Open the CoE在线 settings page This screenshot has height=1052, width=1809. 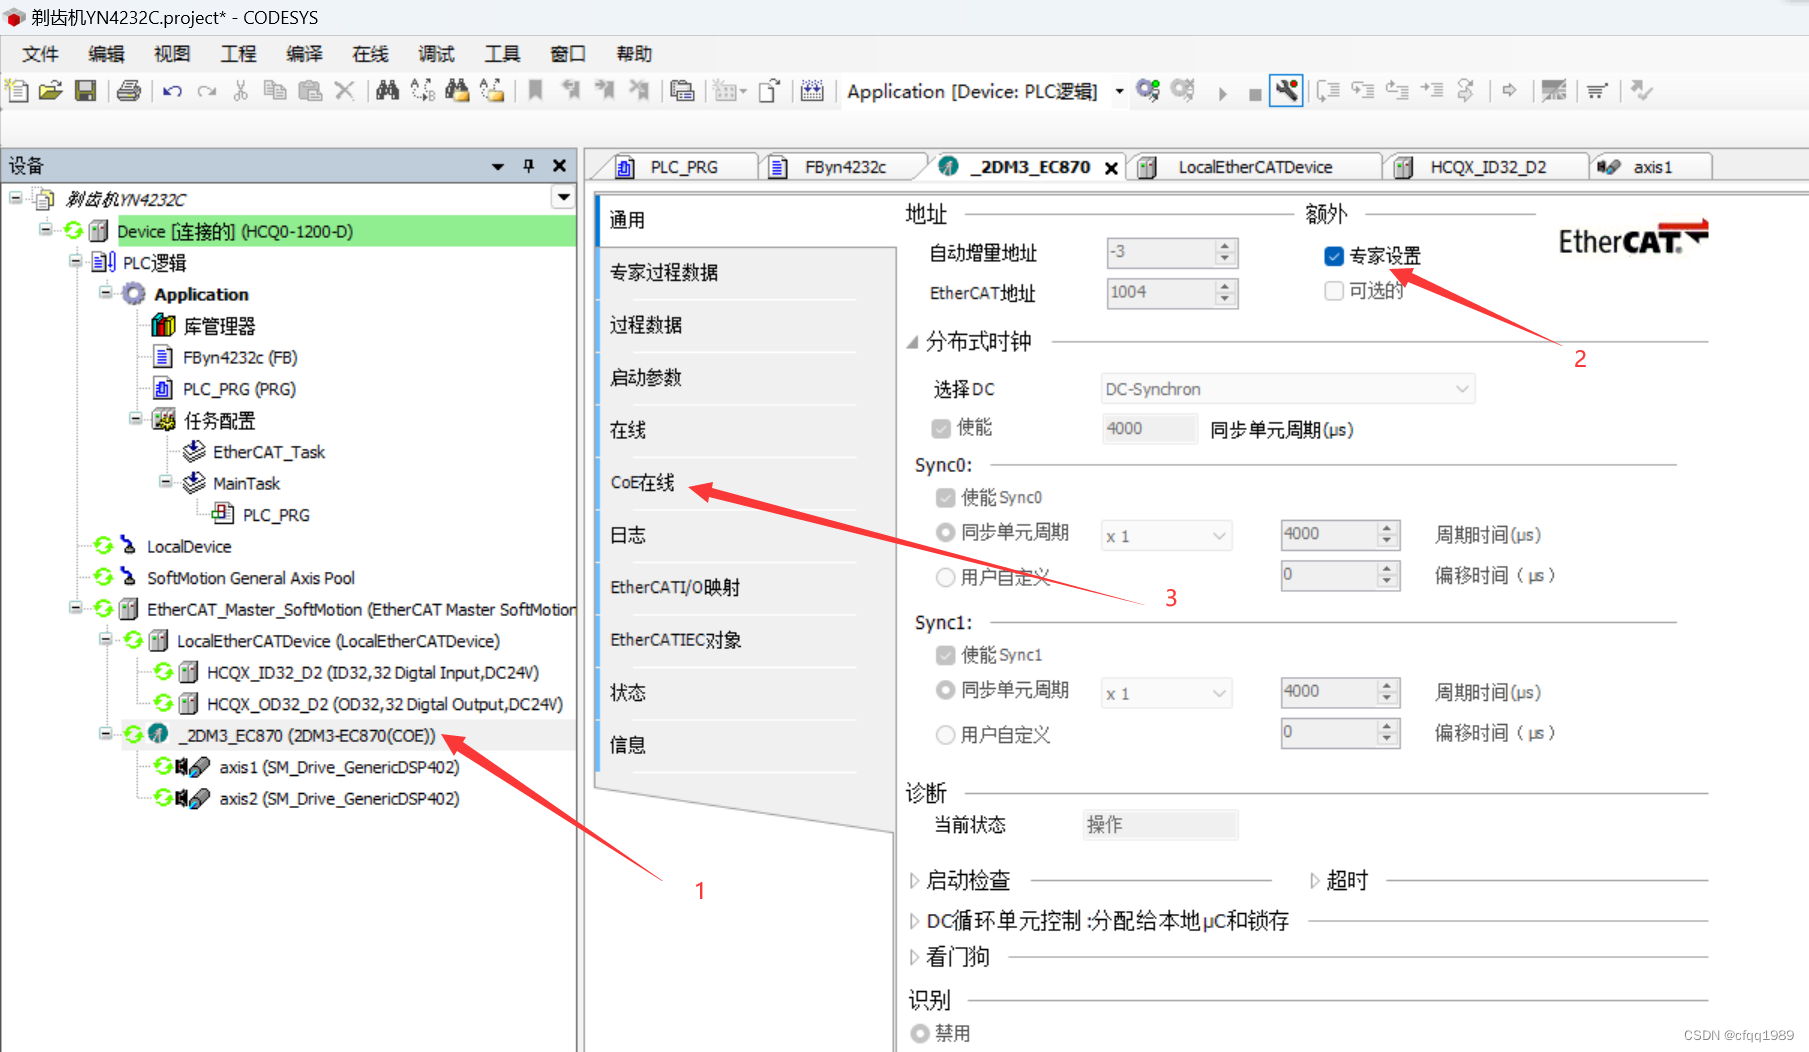[x=641, y=482]
